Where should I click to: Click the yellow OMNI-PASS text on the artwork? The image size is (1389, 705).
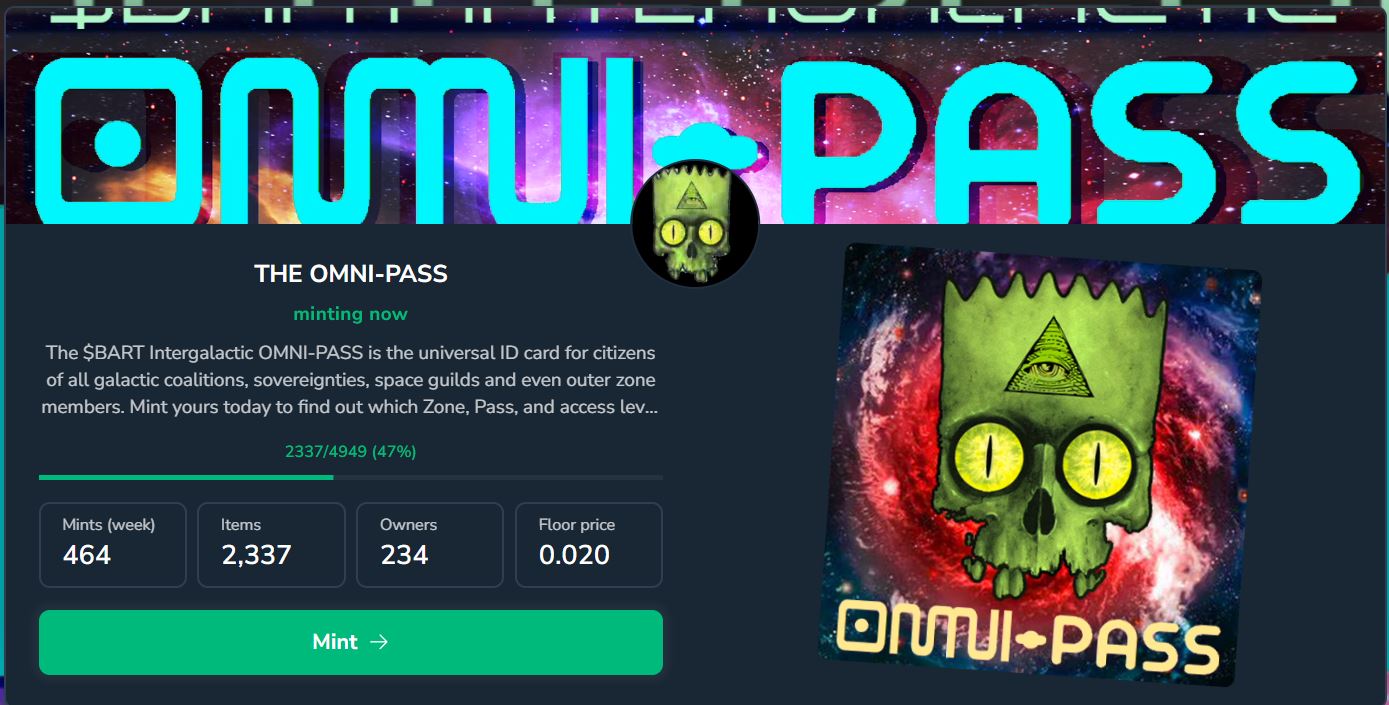1027,634
